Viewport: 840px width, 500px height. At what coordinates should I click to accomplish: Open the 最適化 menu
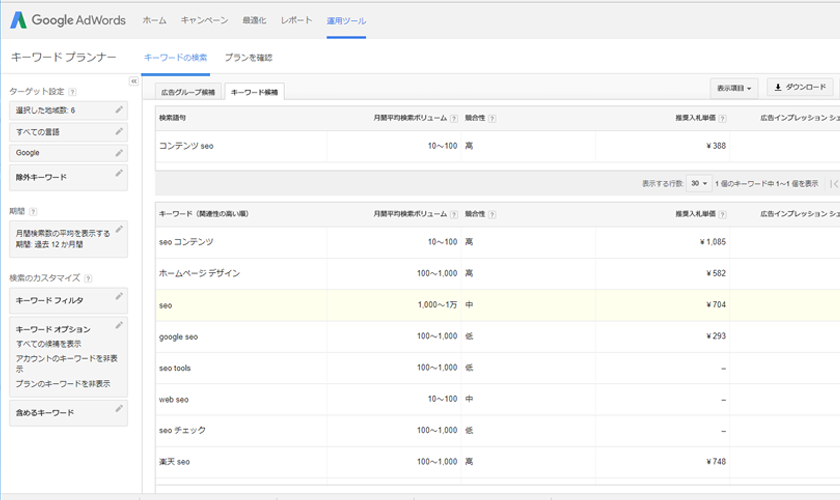click(x=254, y=20)
